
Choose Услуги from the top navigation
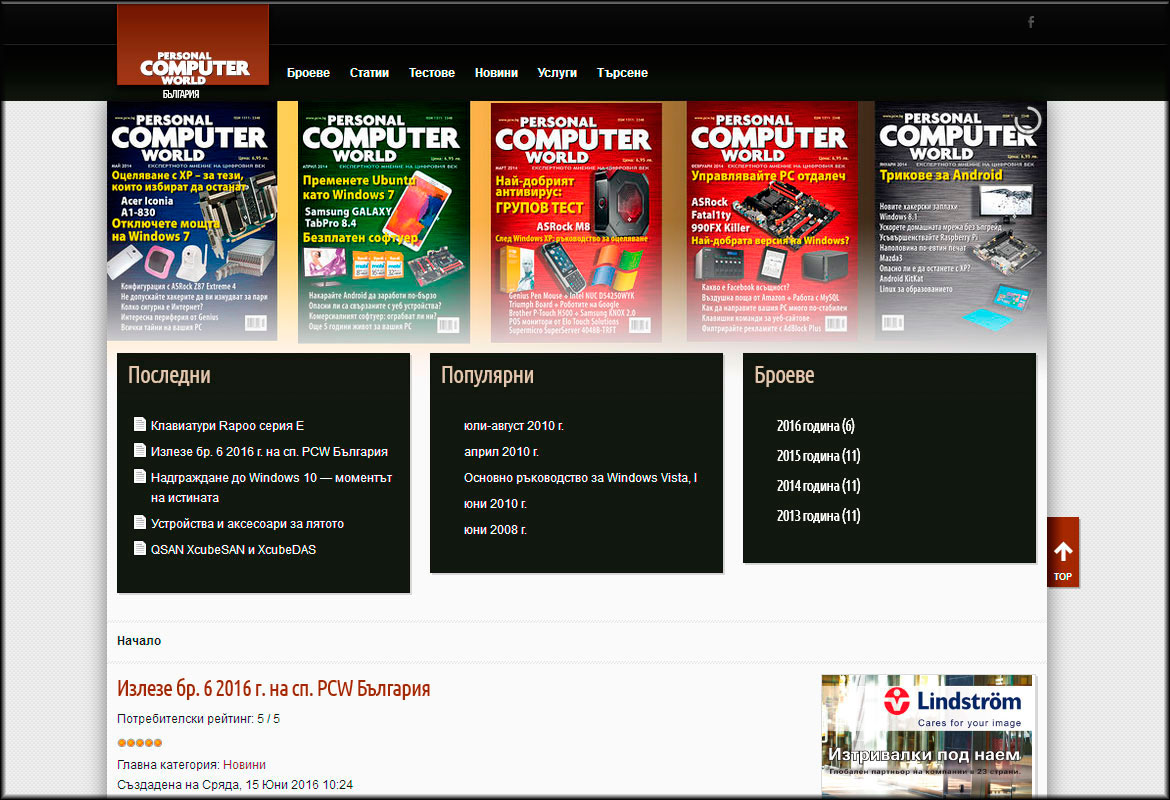pos(557,73)
